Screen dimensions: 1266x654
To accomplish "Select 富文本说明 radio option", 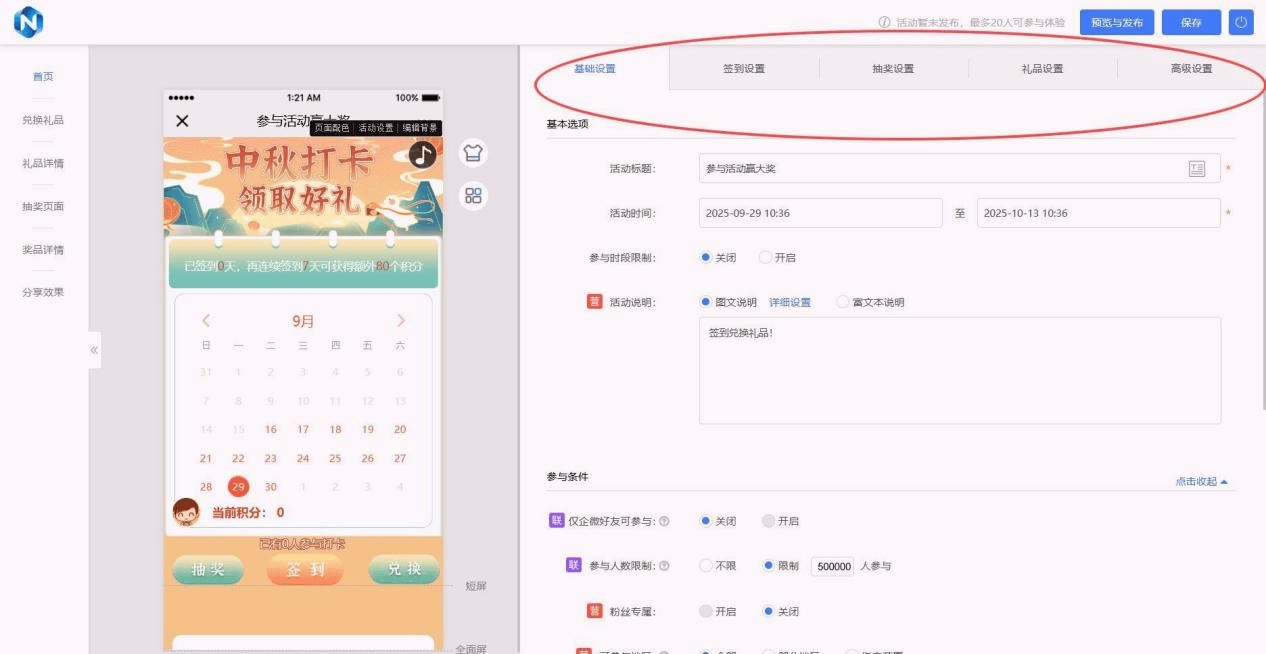I will (x=843, y=302).
